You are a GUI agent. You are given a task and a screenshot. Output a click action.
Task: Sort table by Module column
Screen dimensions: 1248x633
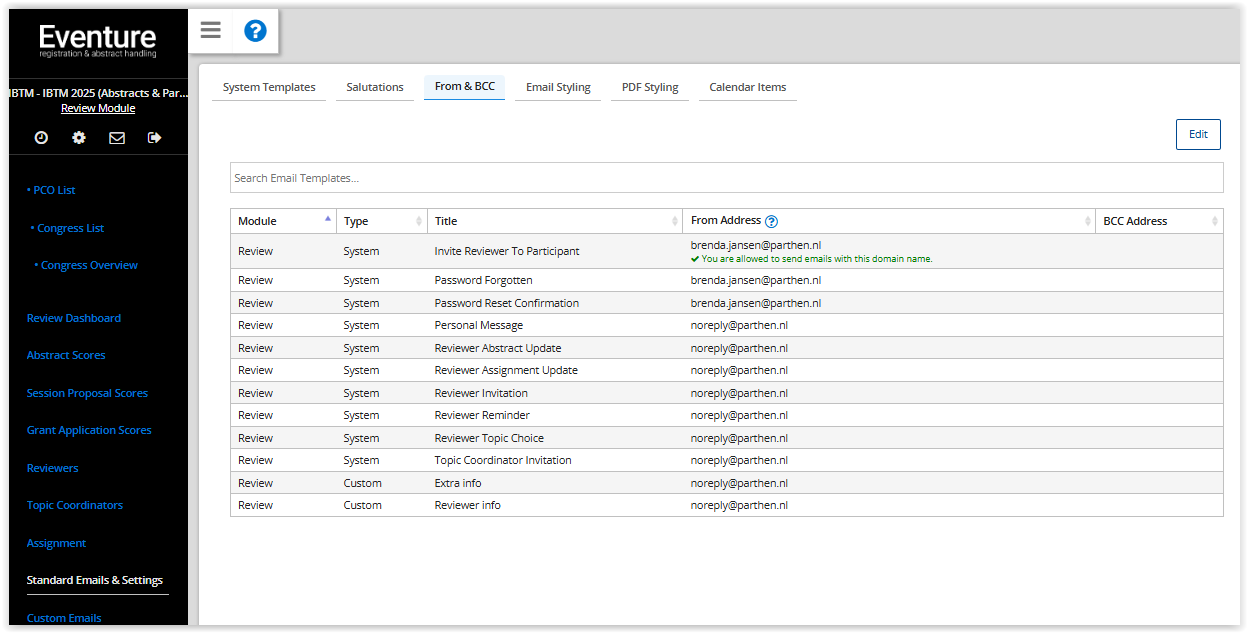tap(283, 221)
